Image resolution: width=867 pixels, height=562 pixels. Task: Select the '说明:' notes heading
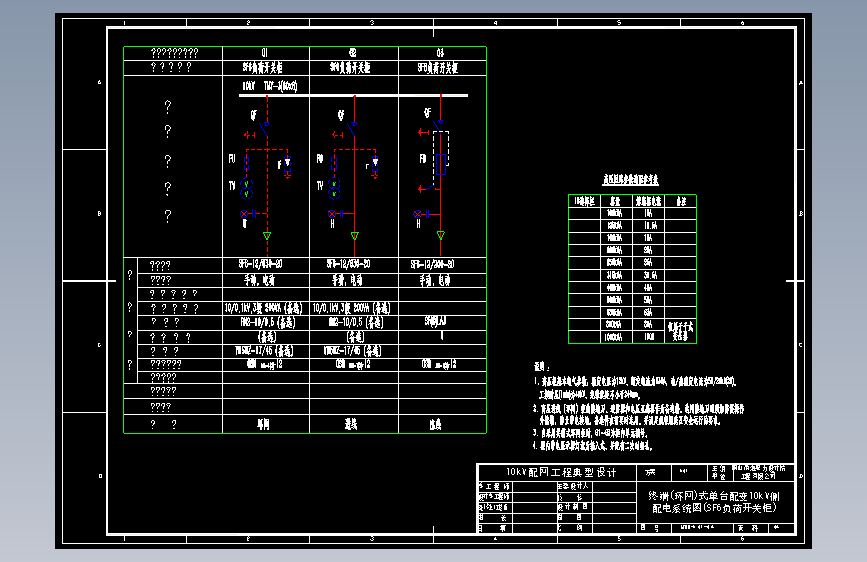coord(541,366)
